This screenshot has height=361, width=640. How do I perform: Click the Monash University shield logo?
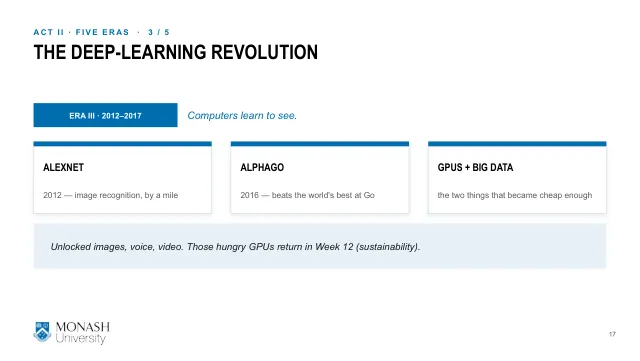coord(42,332)
